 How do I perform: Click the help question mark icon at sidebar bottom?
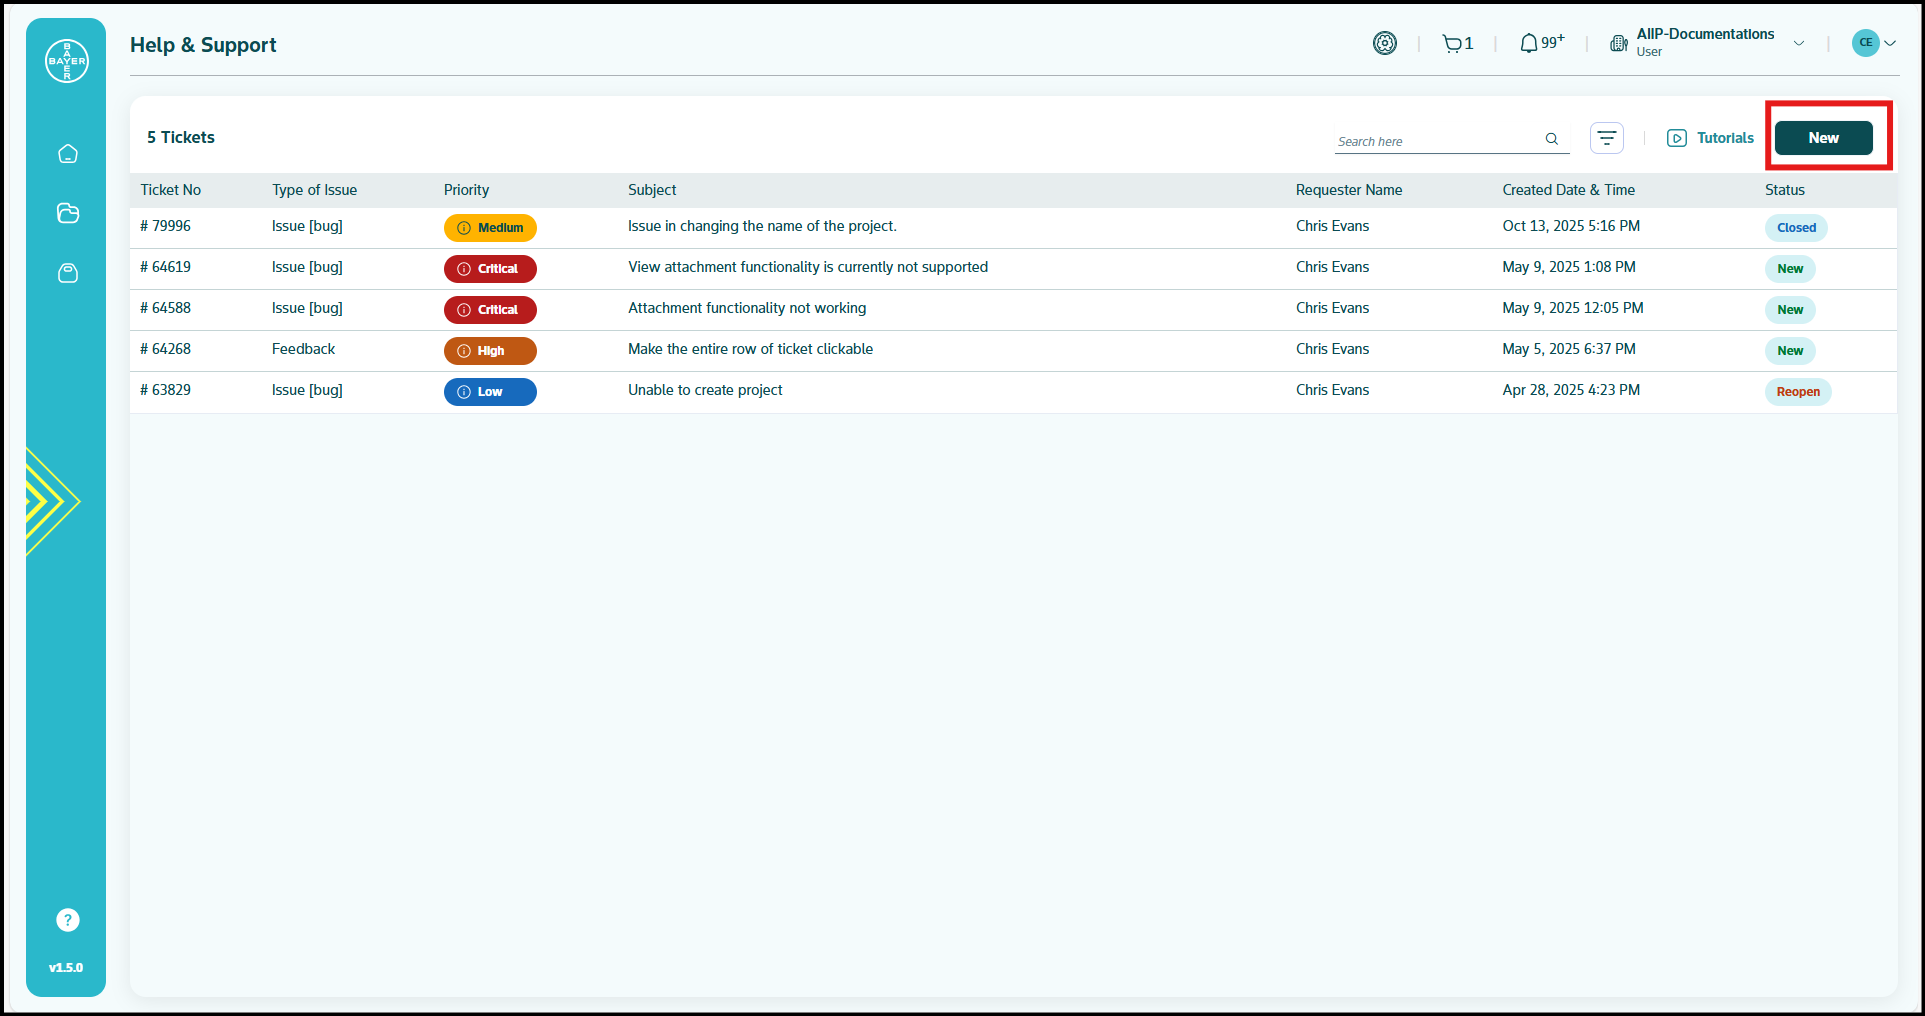click(x=66, y=919)
